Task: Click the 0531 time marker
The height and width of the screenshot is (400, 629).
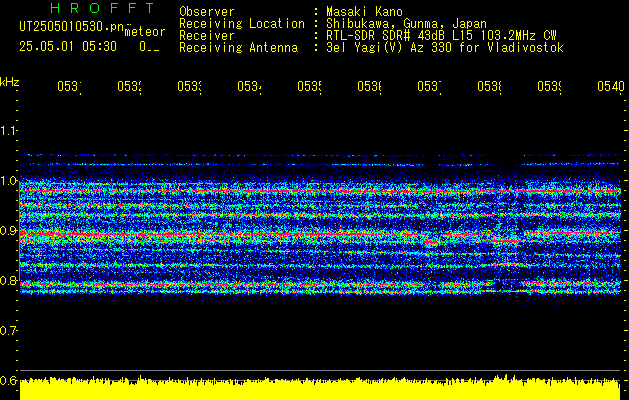Action: (x=69, y=86)
